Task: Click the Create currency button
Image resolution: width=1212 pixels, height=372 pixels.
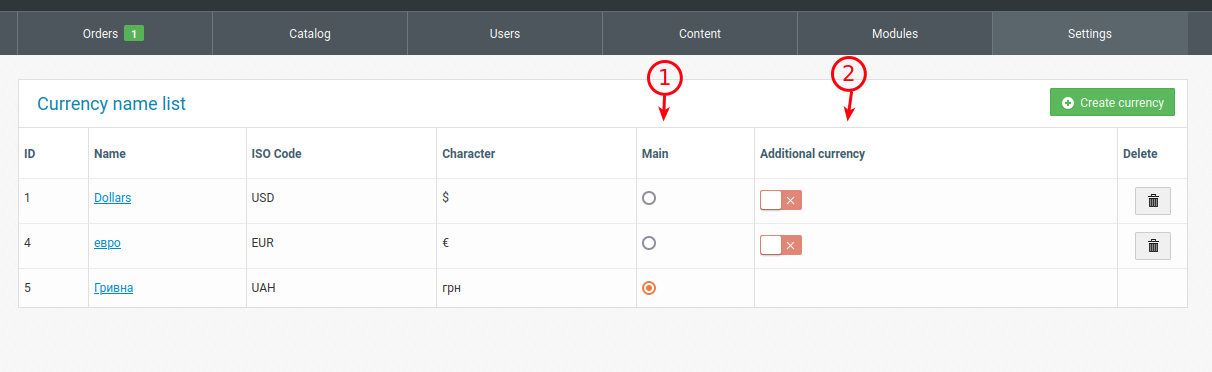Action: click(1112, 102)
